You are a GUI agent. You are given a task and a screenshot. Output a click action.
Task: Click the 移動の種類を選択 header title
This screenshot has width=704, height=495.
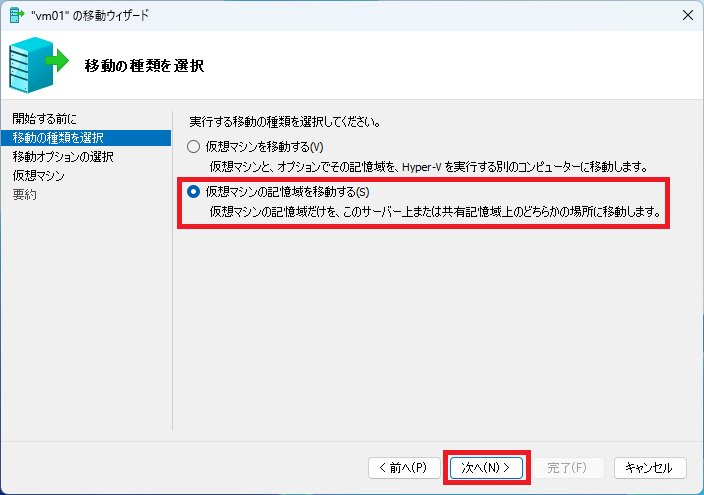pyautogui.click(x=144, y=66)
